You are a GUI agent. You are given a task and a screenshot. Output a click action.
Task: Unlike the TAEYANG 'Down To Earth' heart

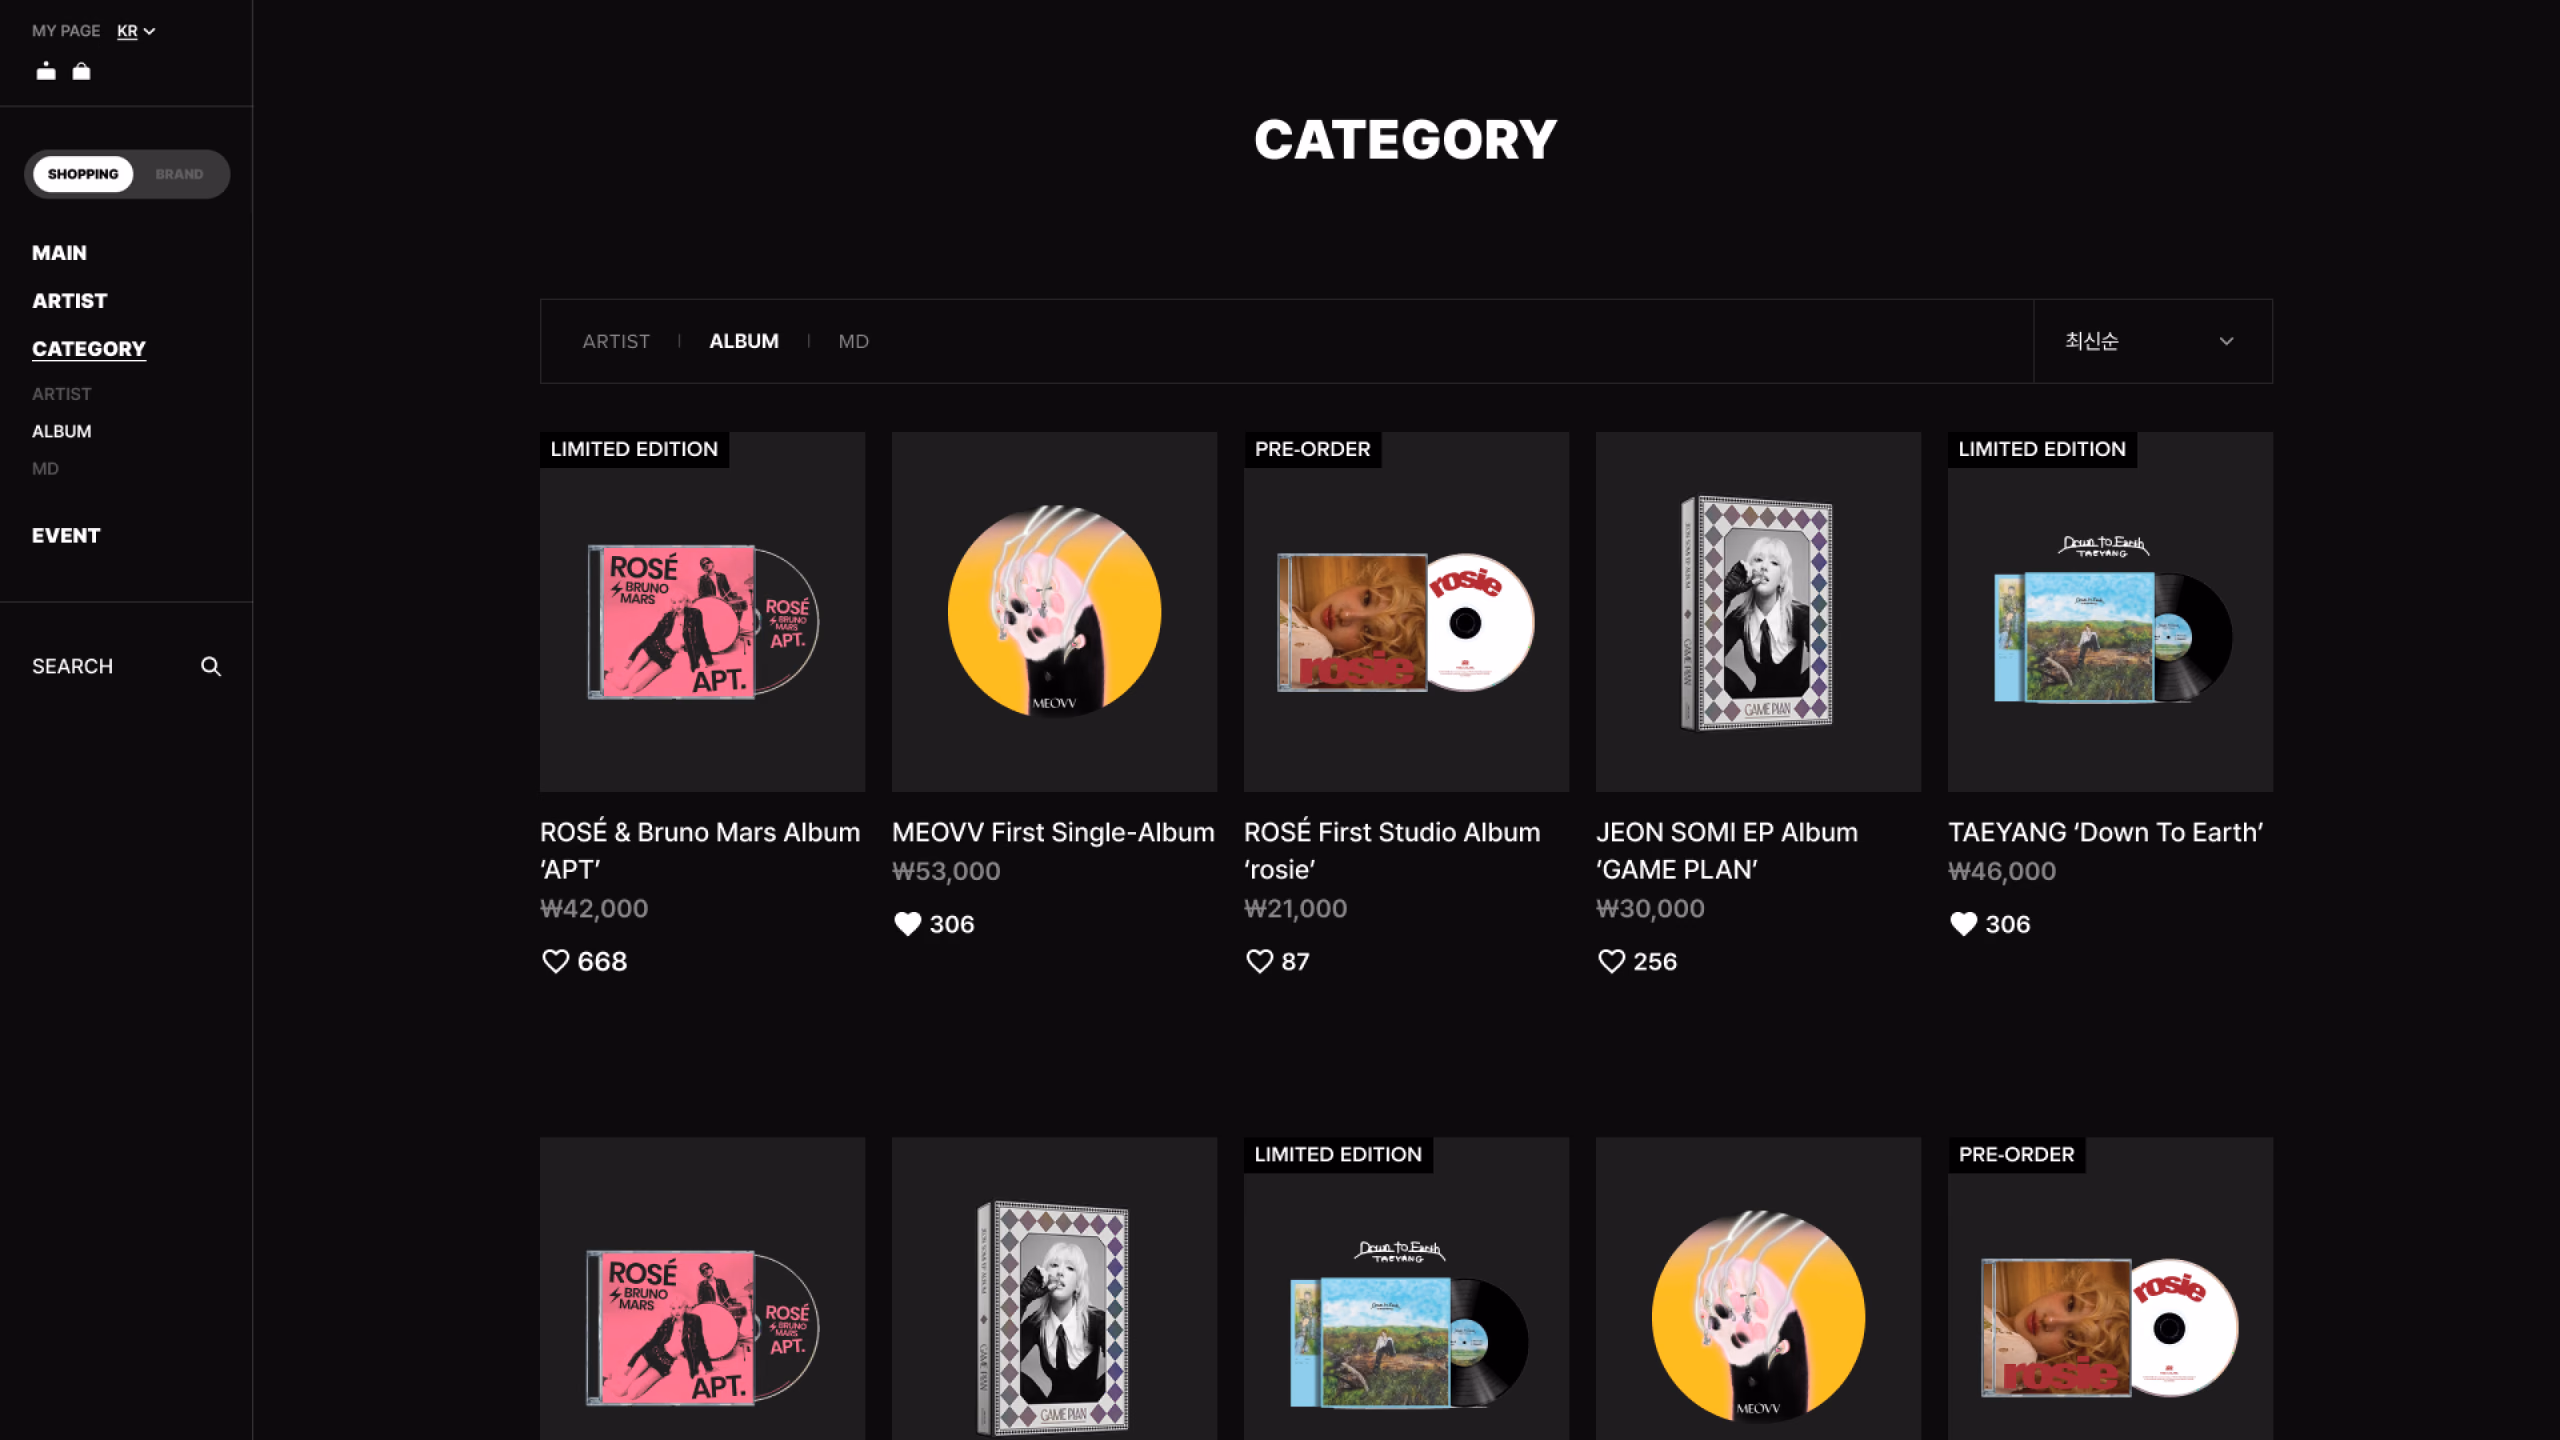1963,924
